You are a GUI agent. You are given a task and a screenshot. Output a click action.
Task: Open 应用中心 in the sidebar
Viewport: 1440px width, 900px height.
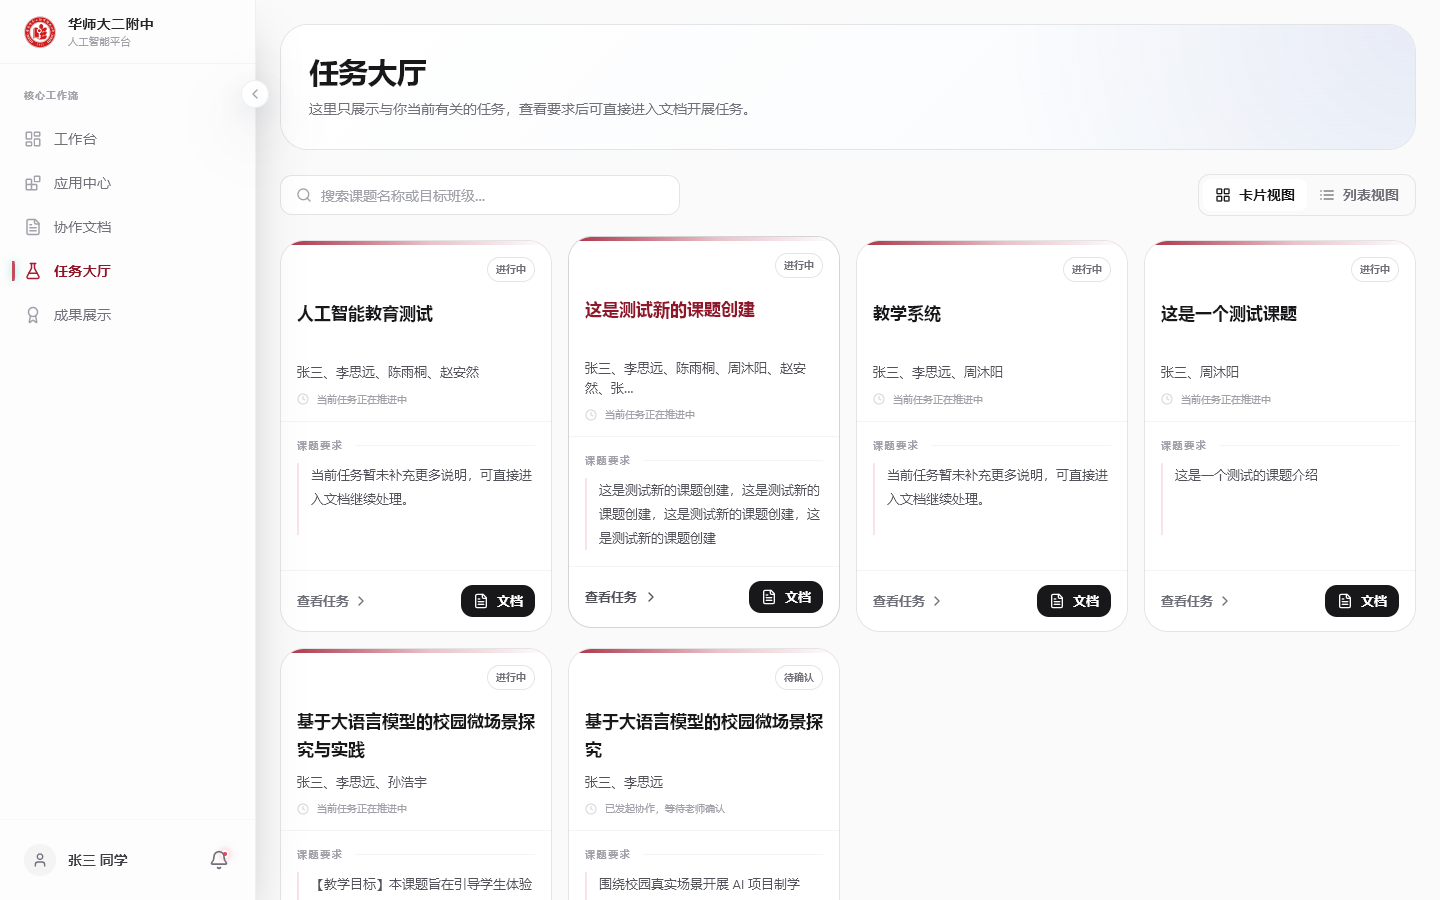click(127, 183)
